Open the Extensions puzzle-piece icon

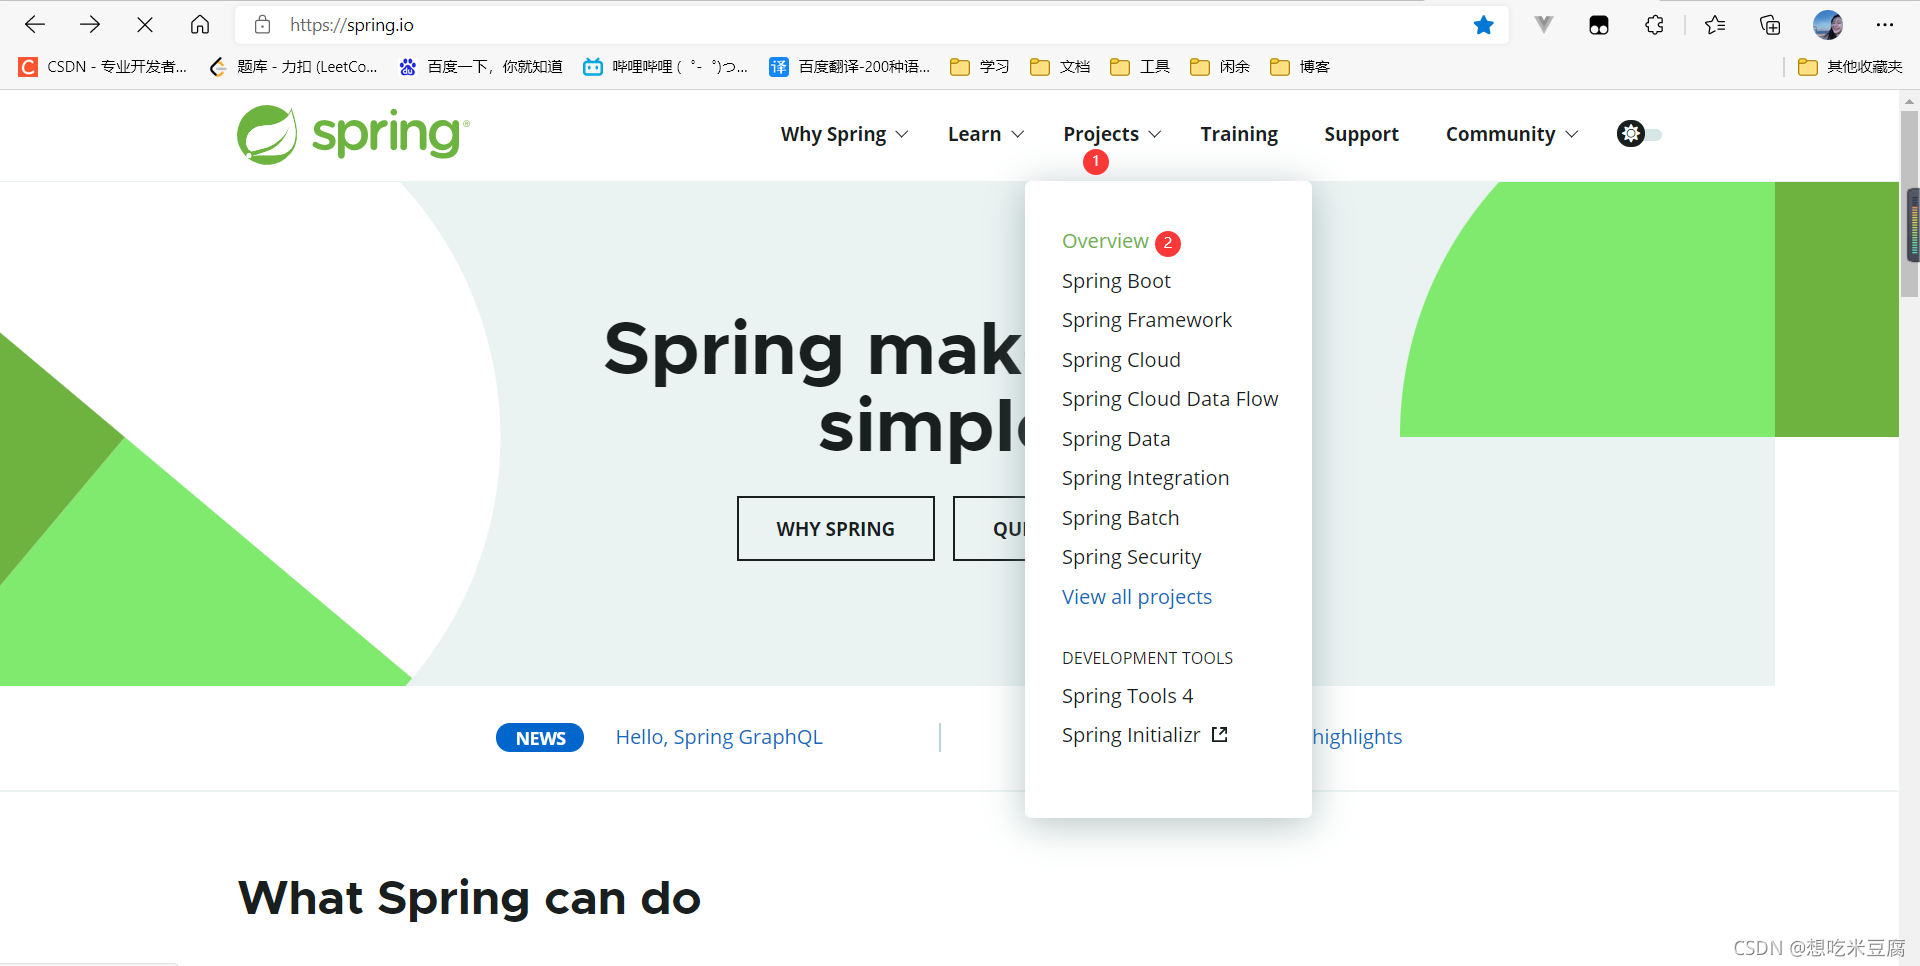(x=1655, y=25)
